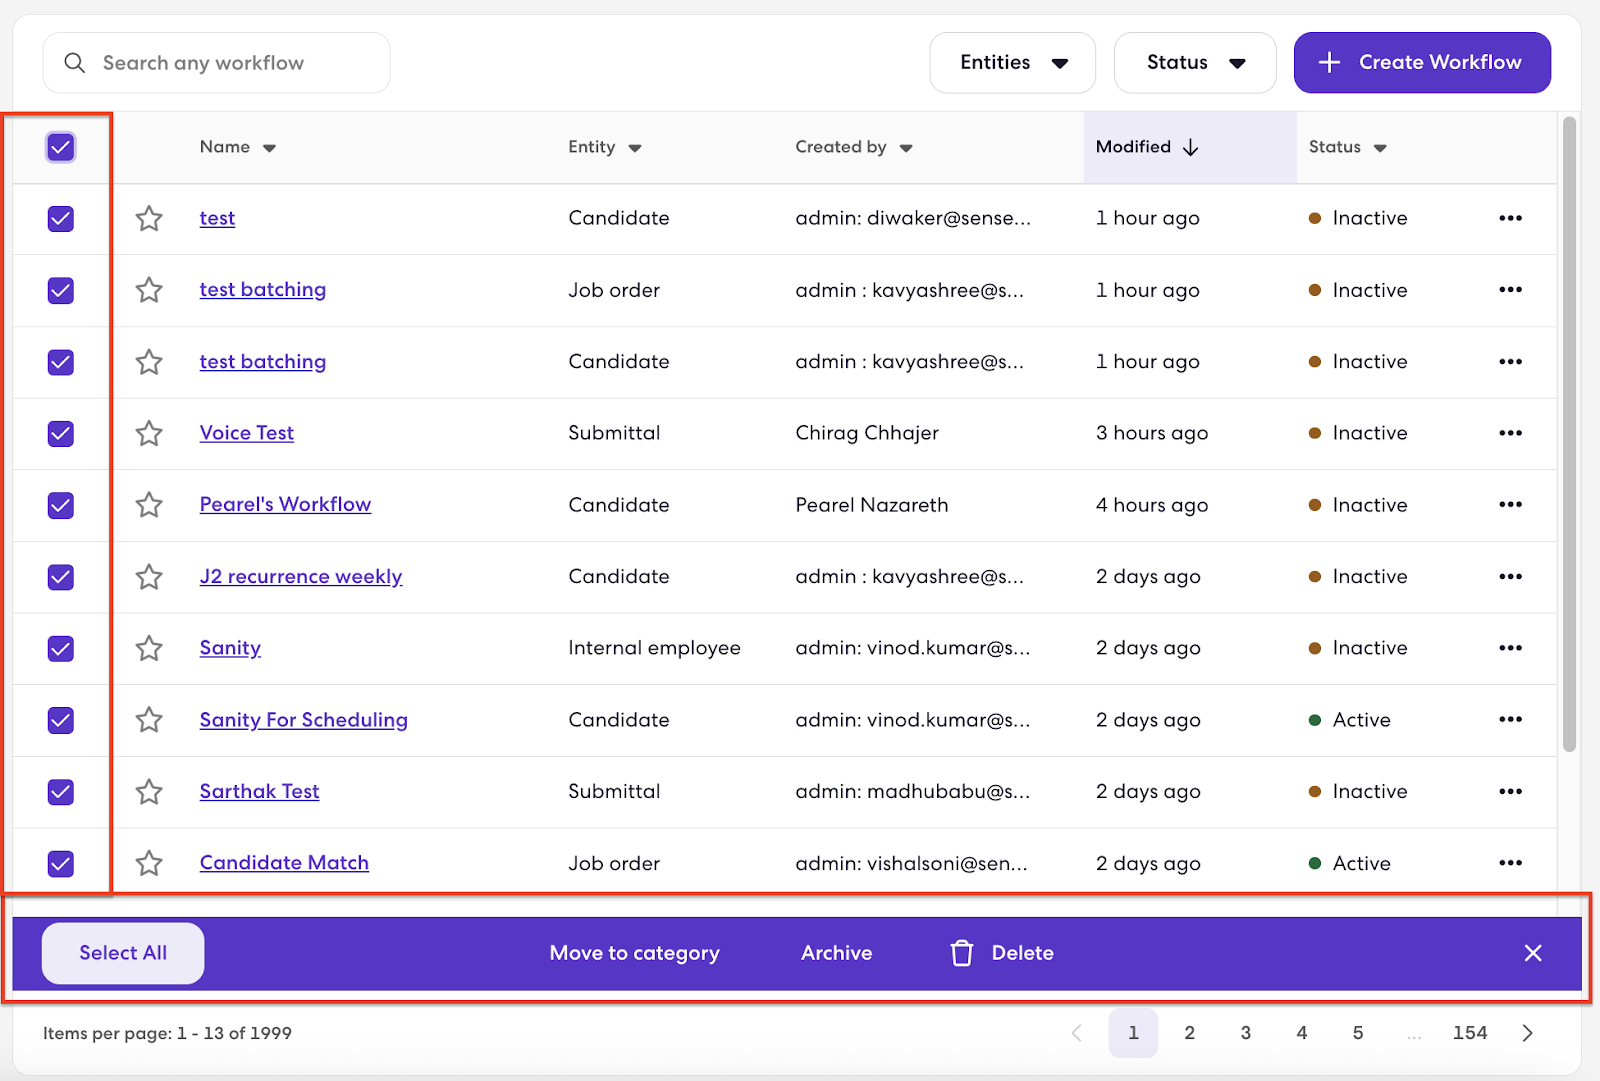This screenshot has width=1600, height=1081.
Task: Open the three-dot menu for "Sanity"
Action: (x=1511, y=648)
